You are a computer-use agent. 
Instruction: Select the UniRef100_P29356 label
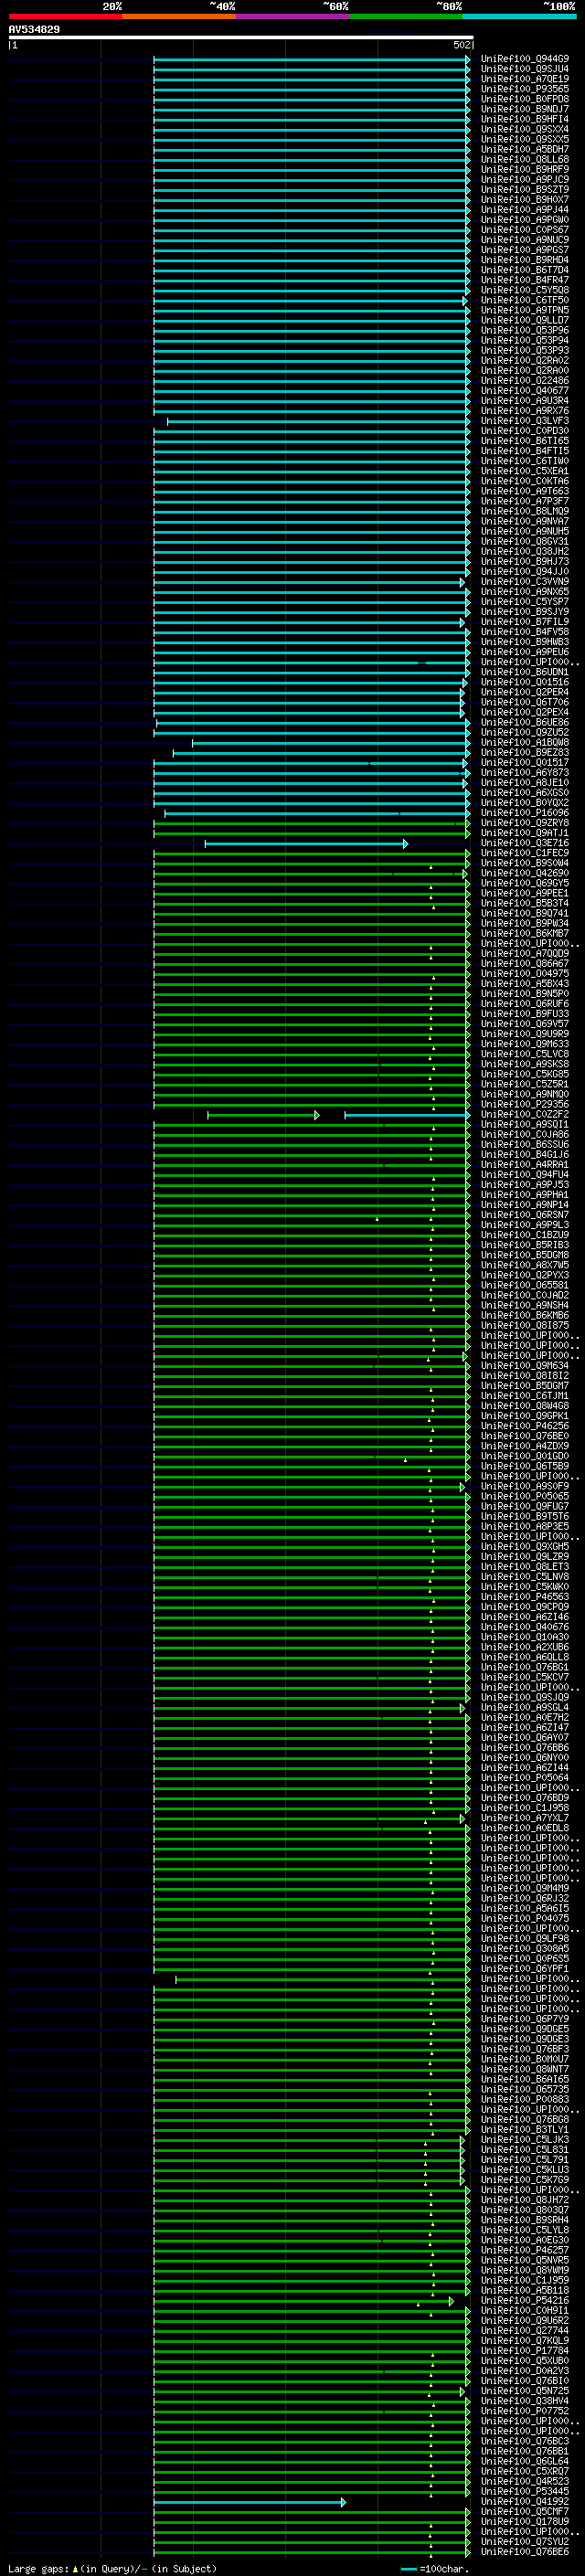click(525, 1104)
